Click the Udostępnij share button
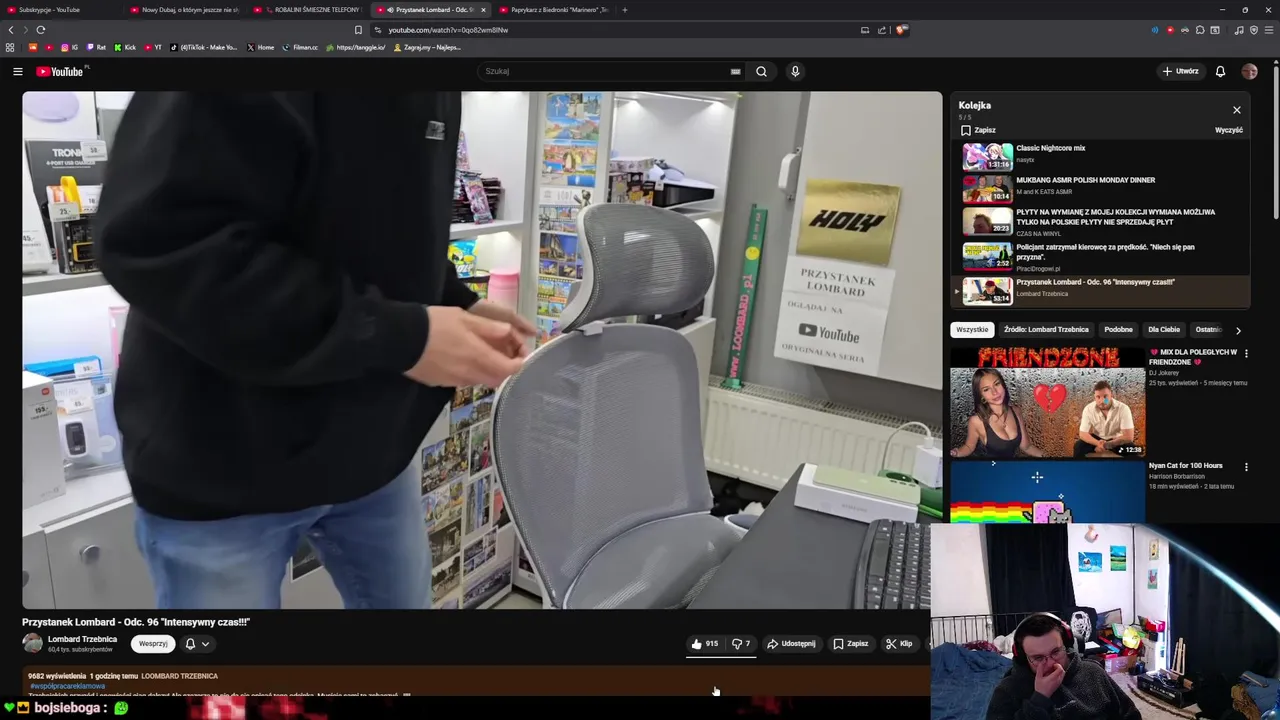 [791, 644]
